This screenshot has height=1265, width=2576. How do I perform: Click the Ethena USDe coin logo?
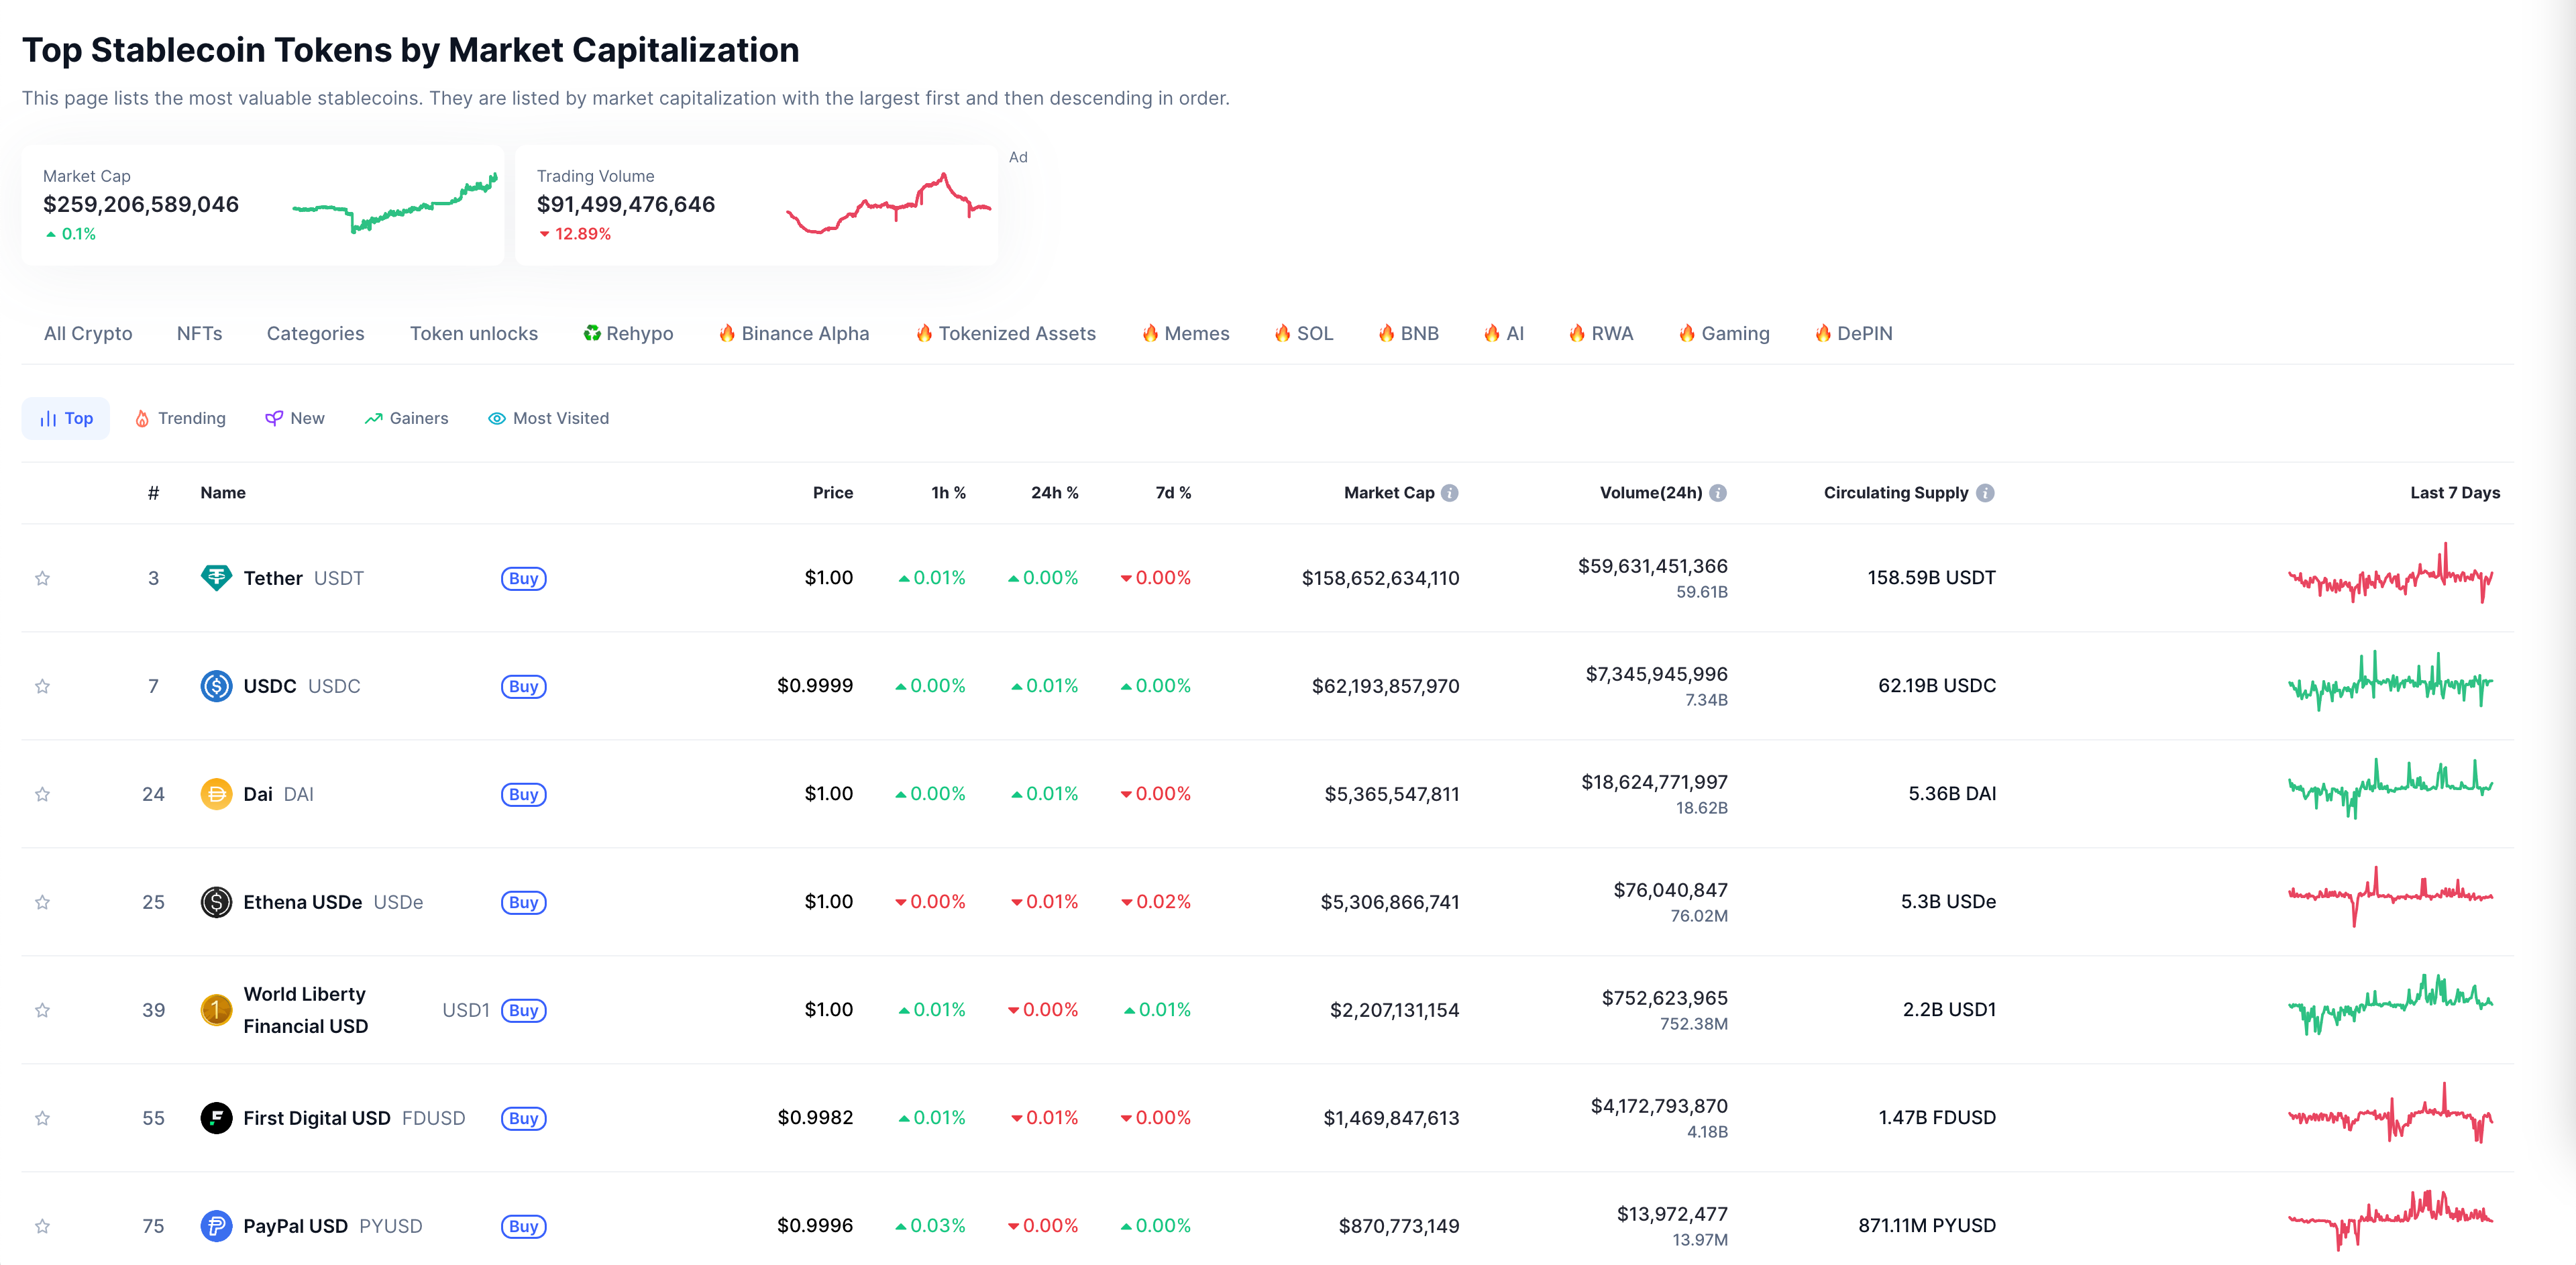point(216,902)
